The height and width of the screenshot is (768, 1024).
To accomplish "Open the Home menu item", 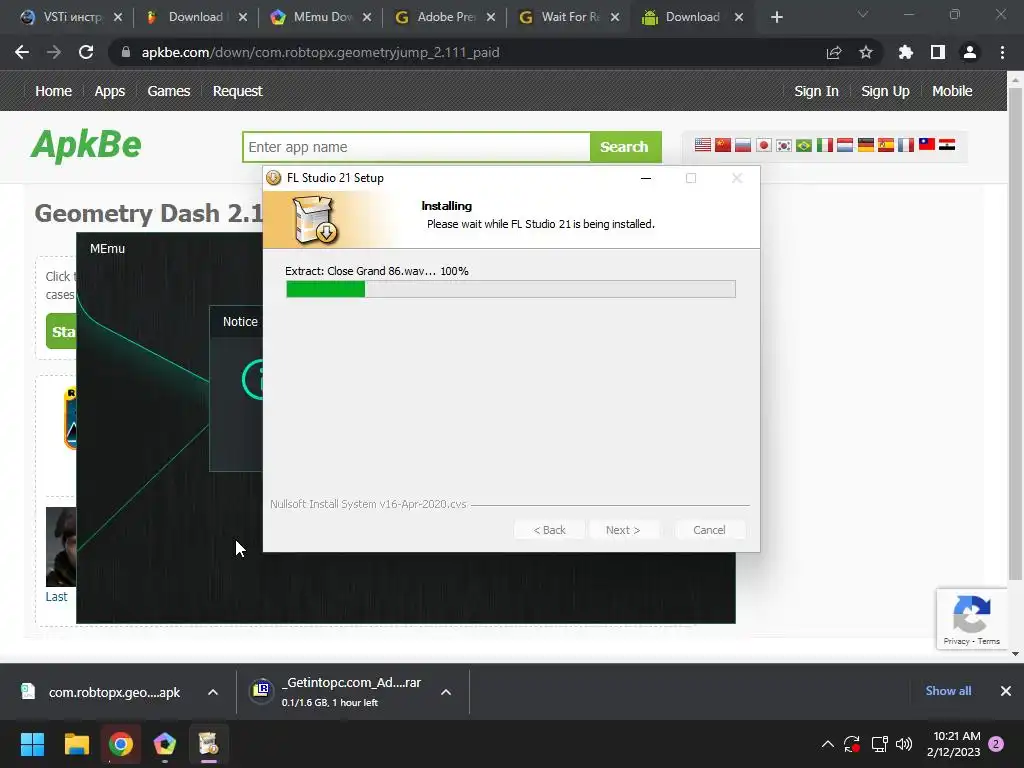I will coord(54,91).
